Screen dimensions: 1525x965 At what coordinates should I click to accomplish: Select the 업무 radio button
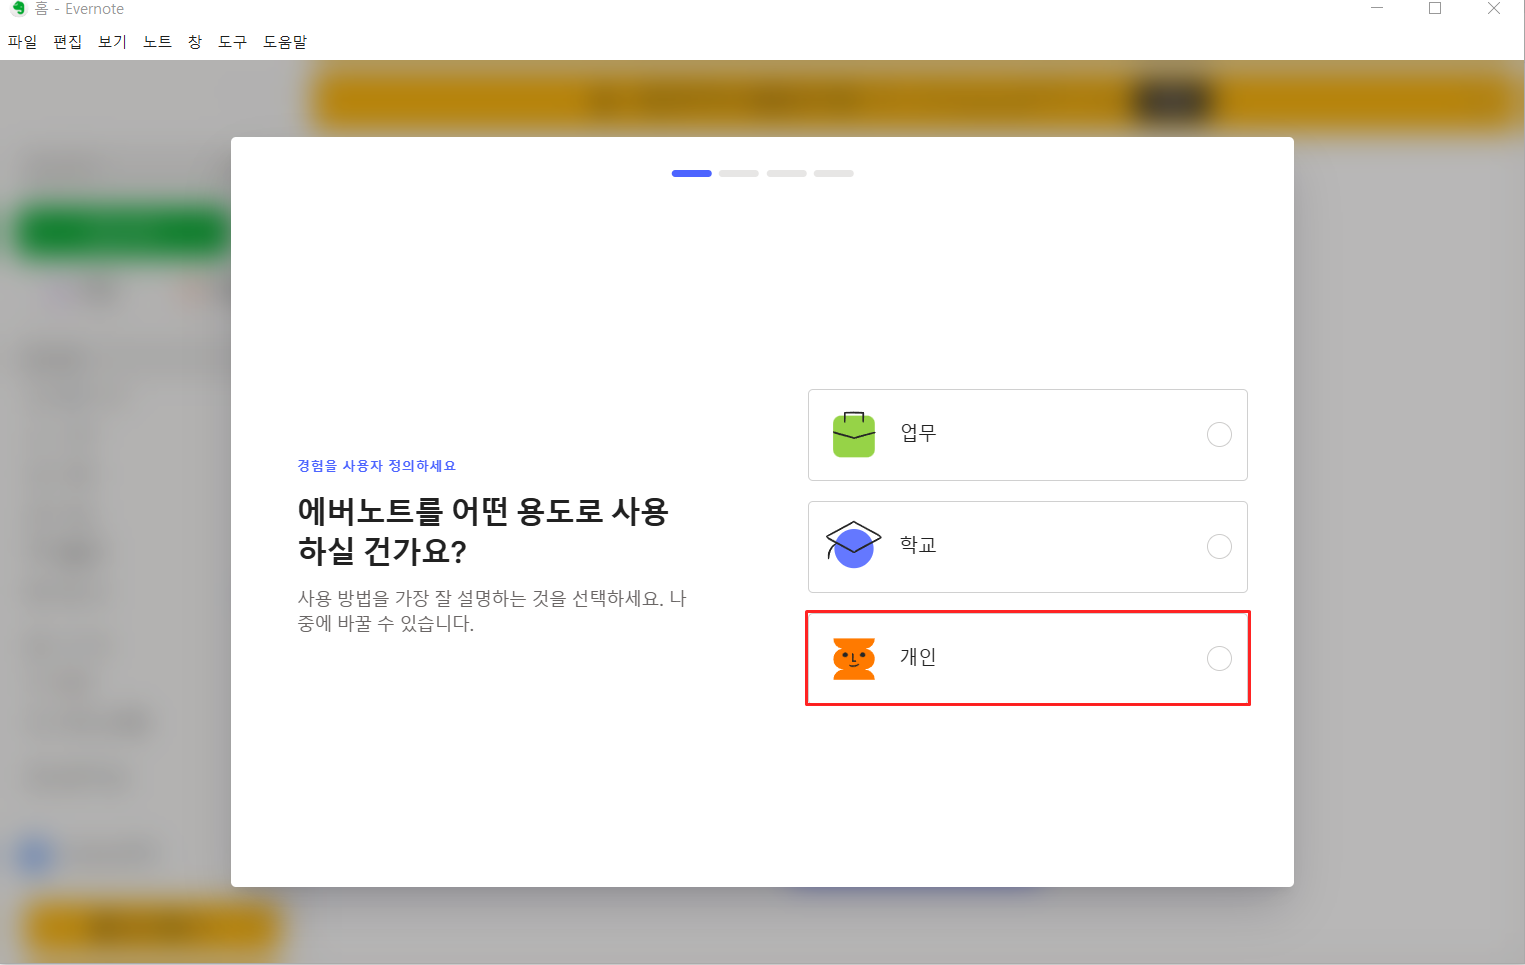pos(1219,434)
